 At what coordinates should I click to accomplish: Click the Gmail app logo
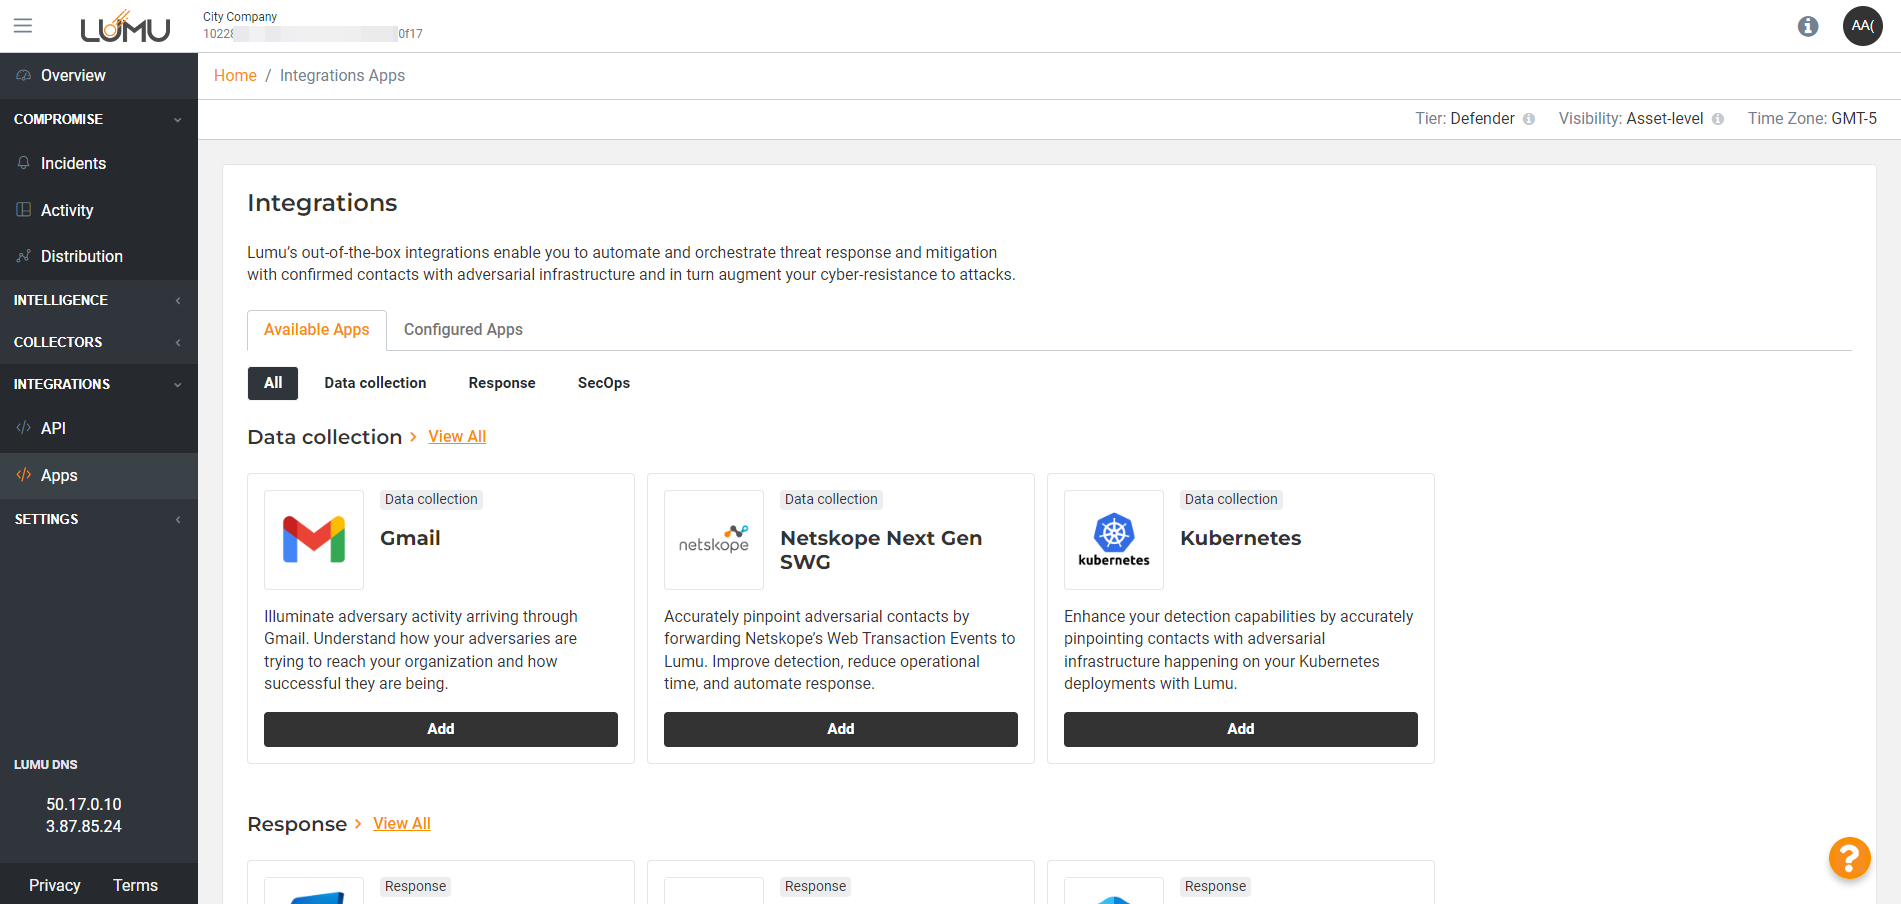[x=314, y=540]
